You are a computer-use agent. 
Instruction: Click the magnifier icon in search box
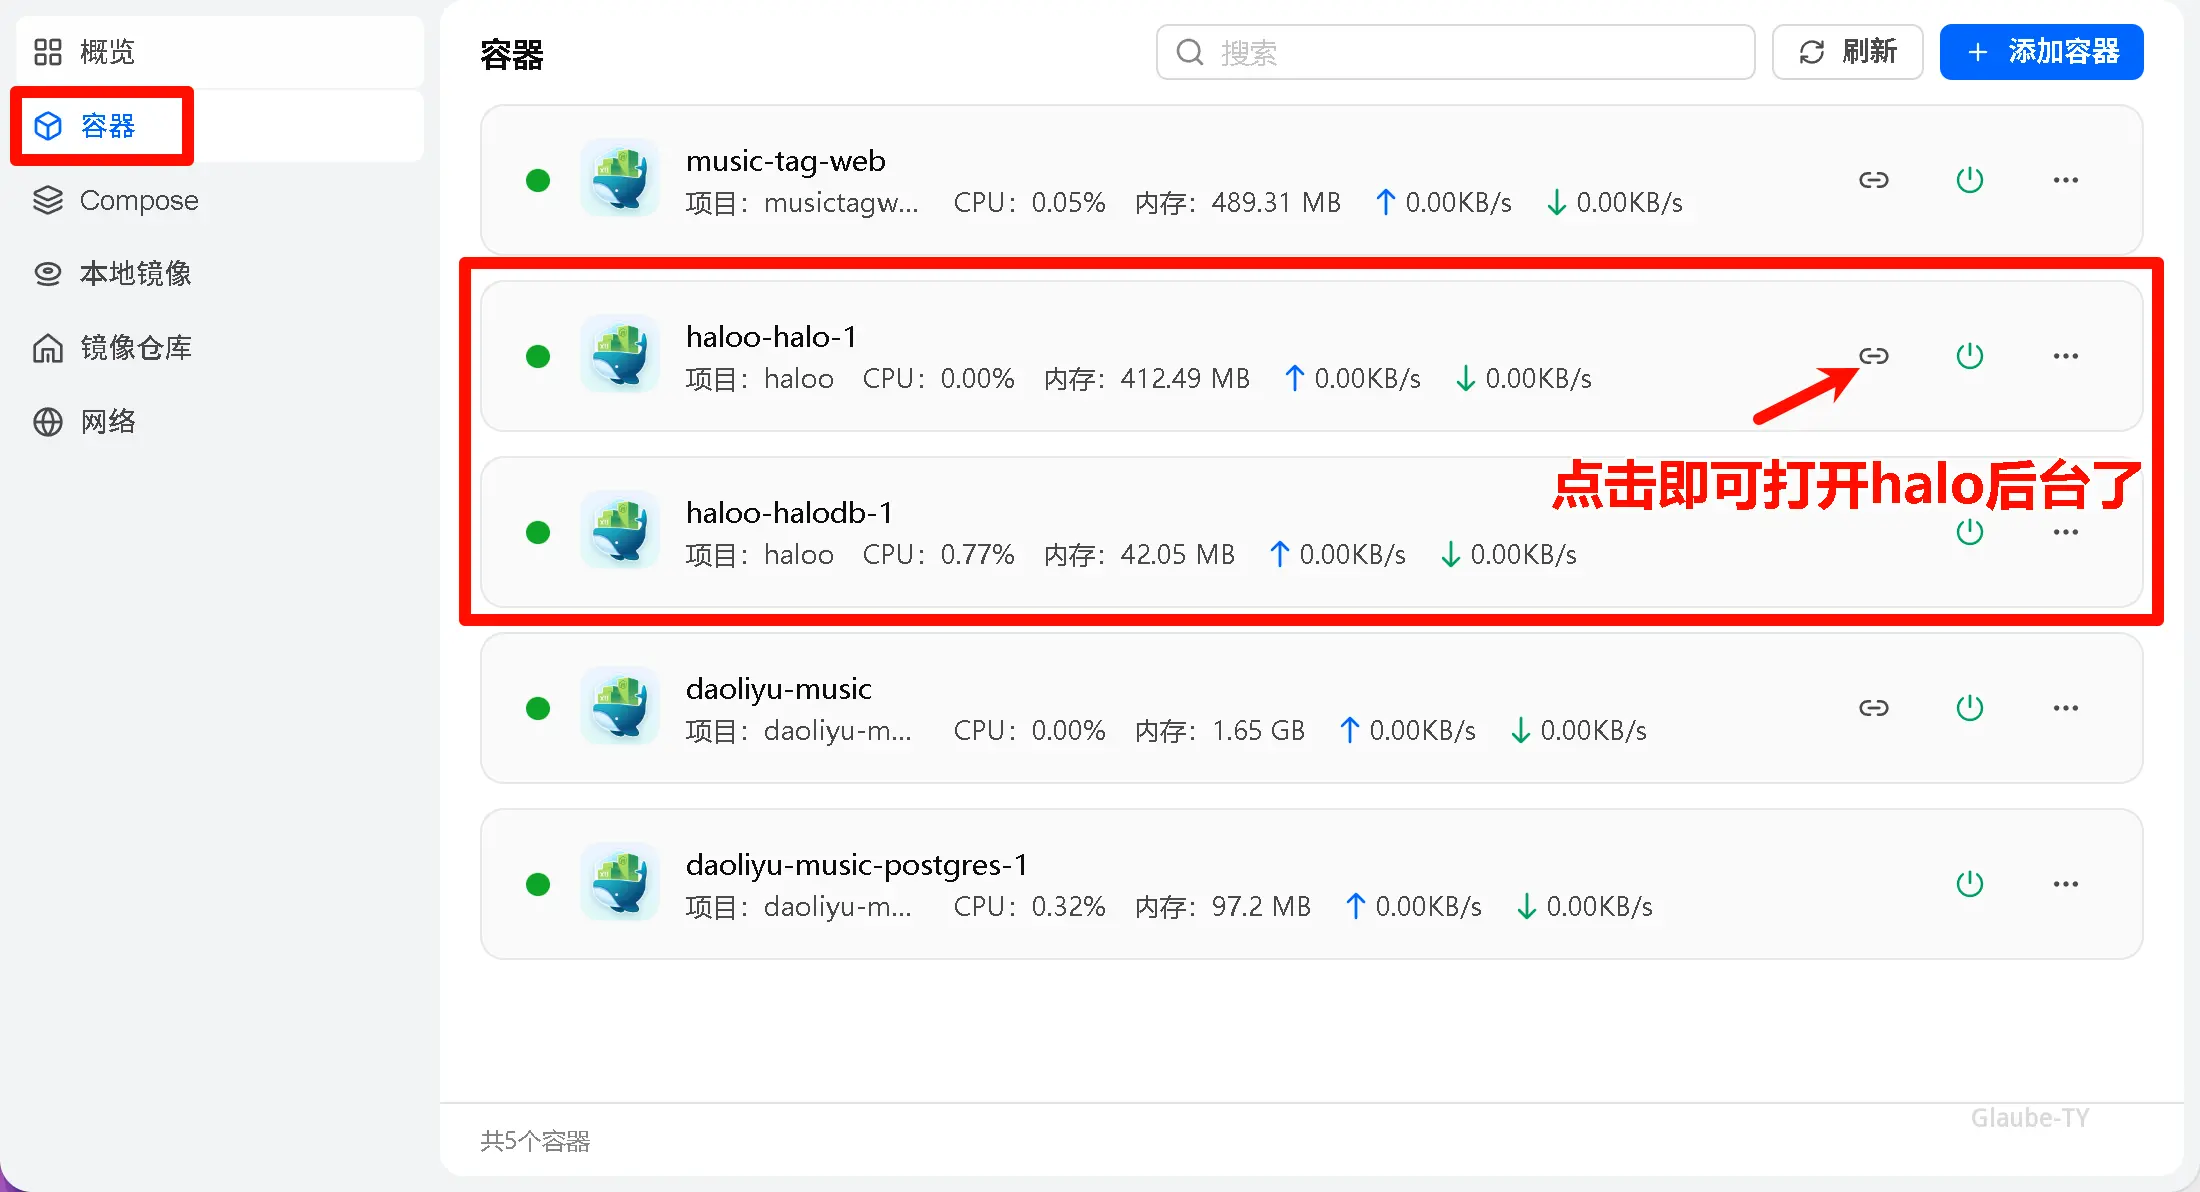coord(1189,52)
